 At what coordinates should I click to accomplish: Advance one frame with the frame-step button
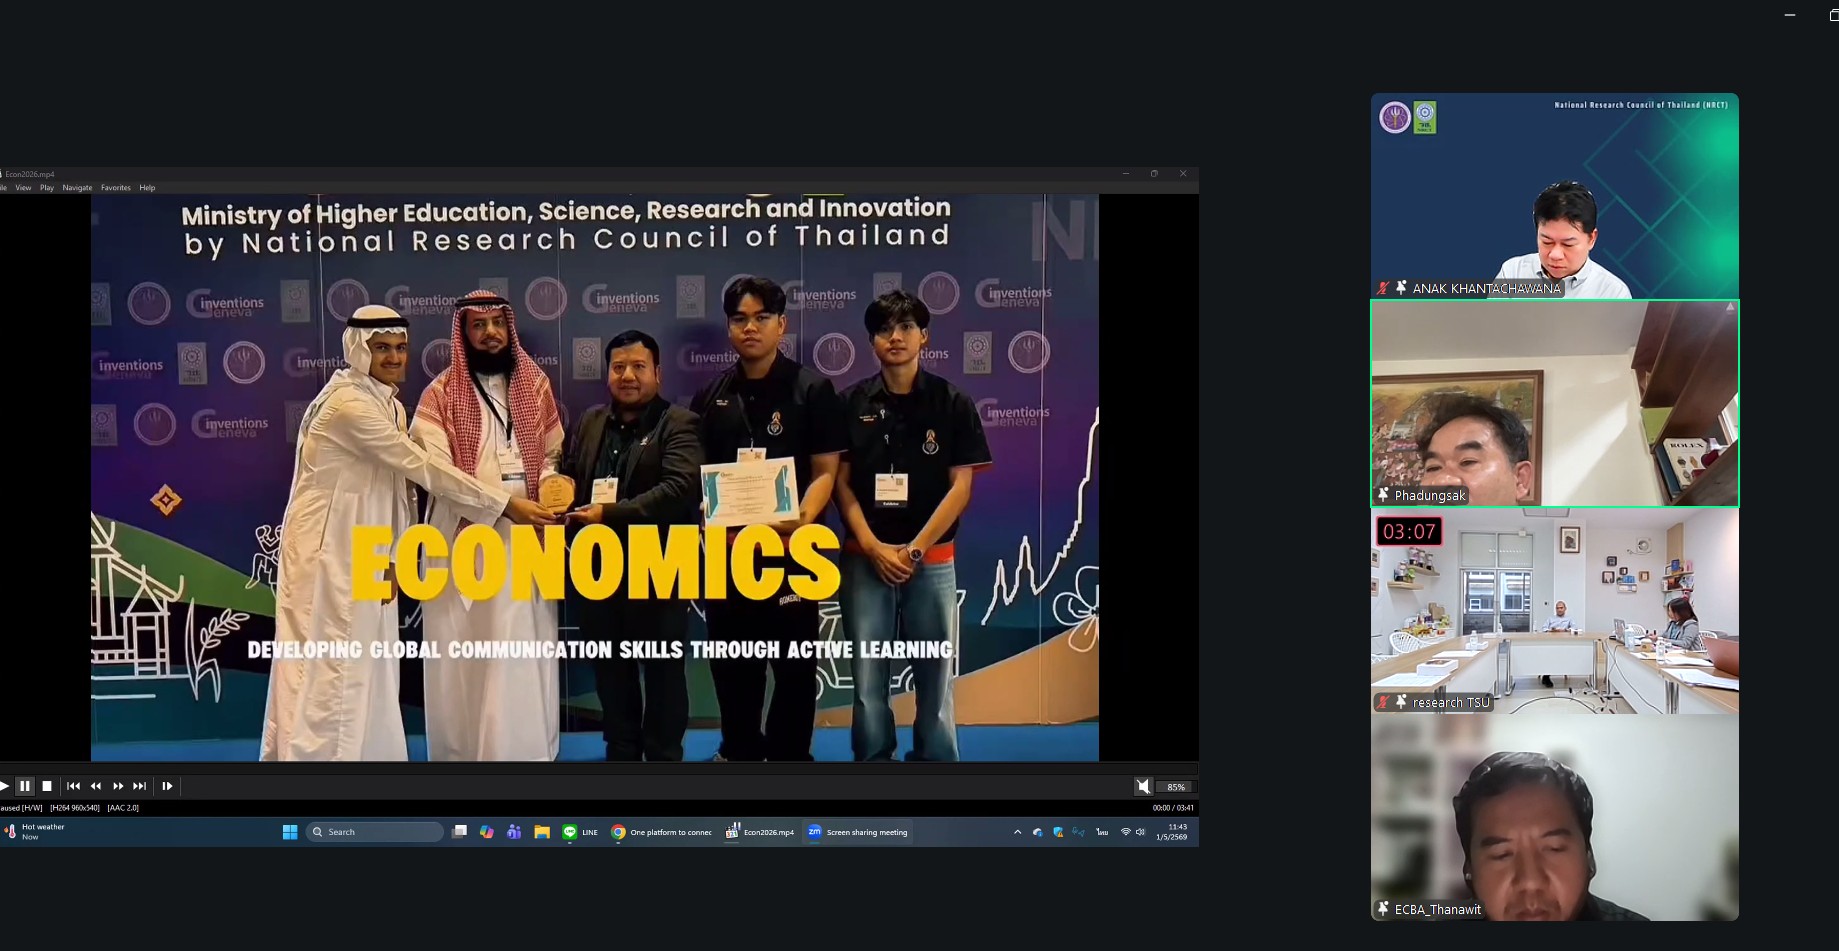[167, 786]
